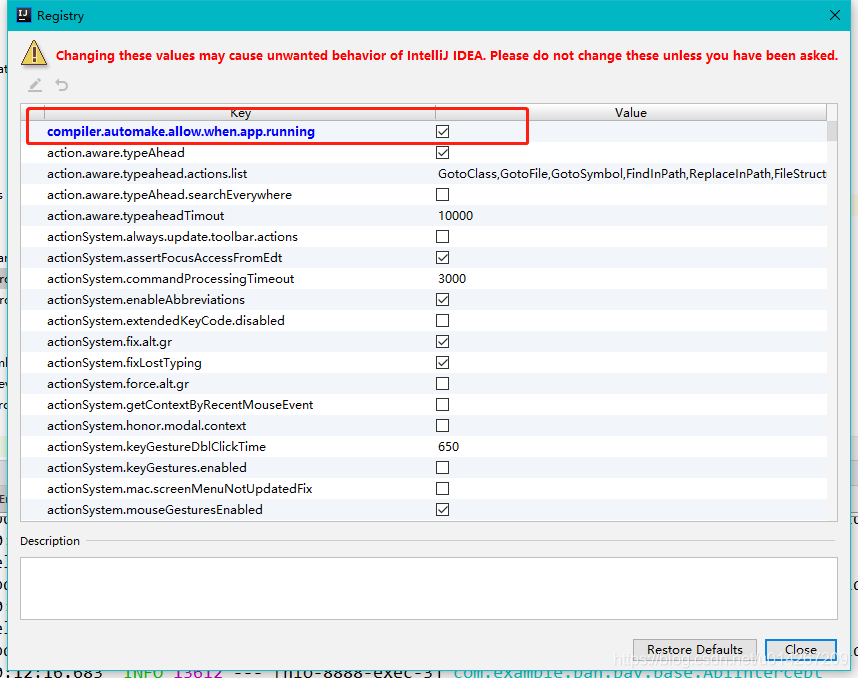Enable actionSystem.force.alt.gr checkbox
Image resolution: width=858 pixels, height=678 pixels.
click(442, 384)
